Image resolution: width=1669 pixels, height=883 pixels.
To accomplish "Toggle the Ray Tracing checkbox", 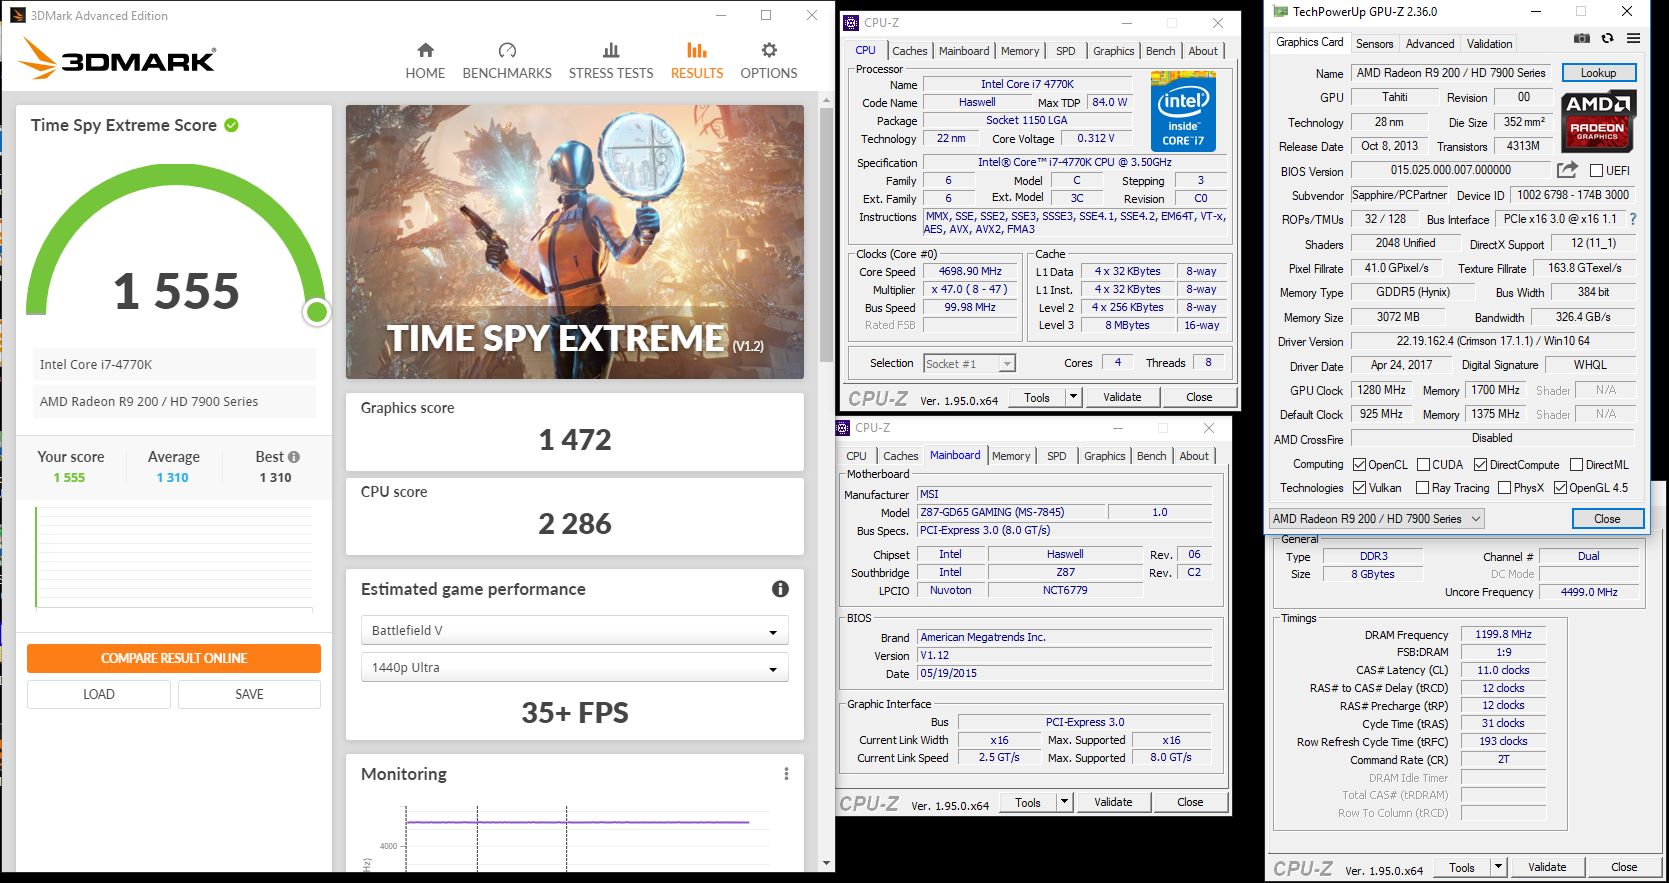I will (x=1423, y=488).
